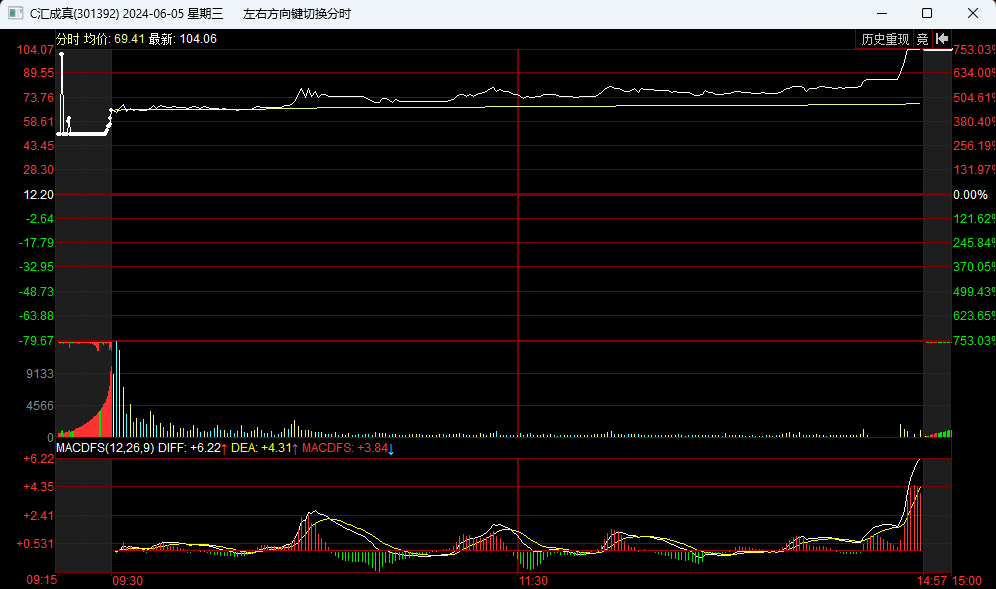Viewport: 996px width, 589px height.
Task: Click the 最新 104.06 latest price label
Action: click(x=183, y=39)
